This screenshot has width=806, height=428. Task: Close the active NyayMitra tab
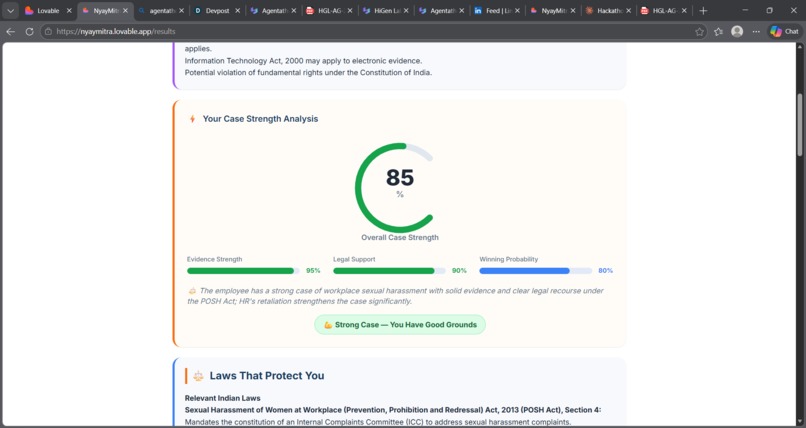click(125, 10)
